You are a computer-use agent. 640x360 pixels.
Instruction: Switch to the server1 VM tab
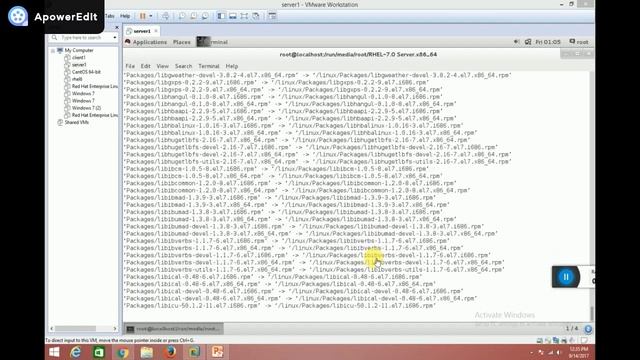coord(142,31)
